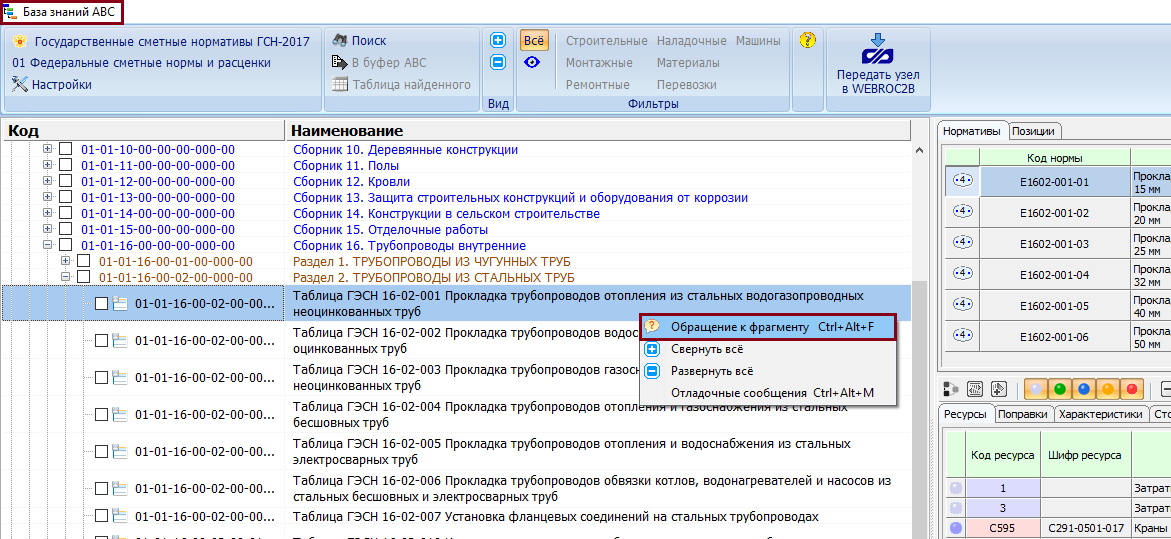Choose Обращение к фрагменту from context menu
Image resolution: width=1171 pixels, height=539 pixels.
(768, 327)
